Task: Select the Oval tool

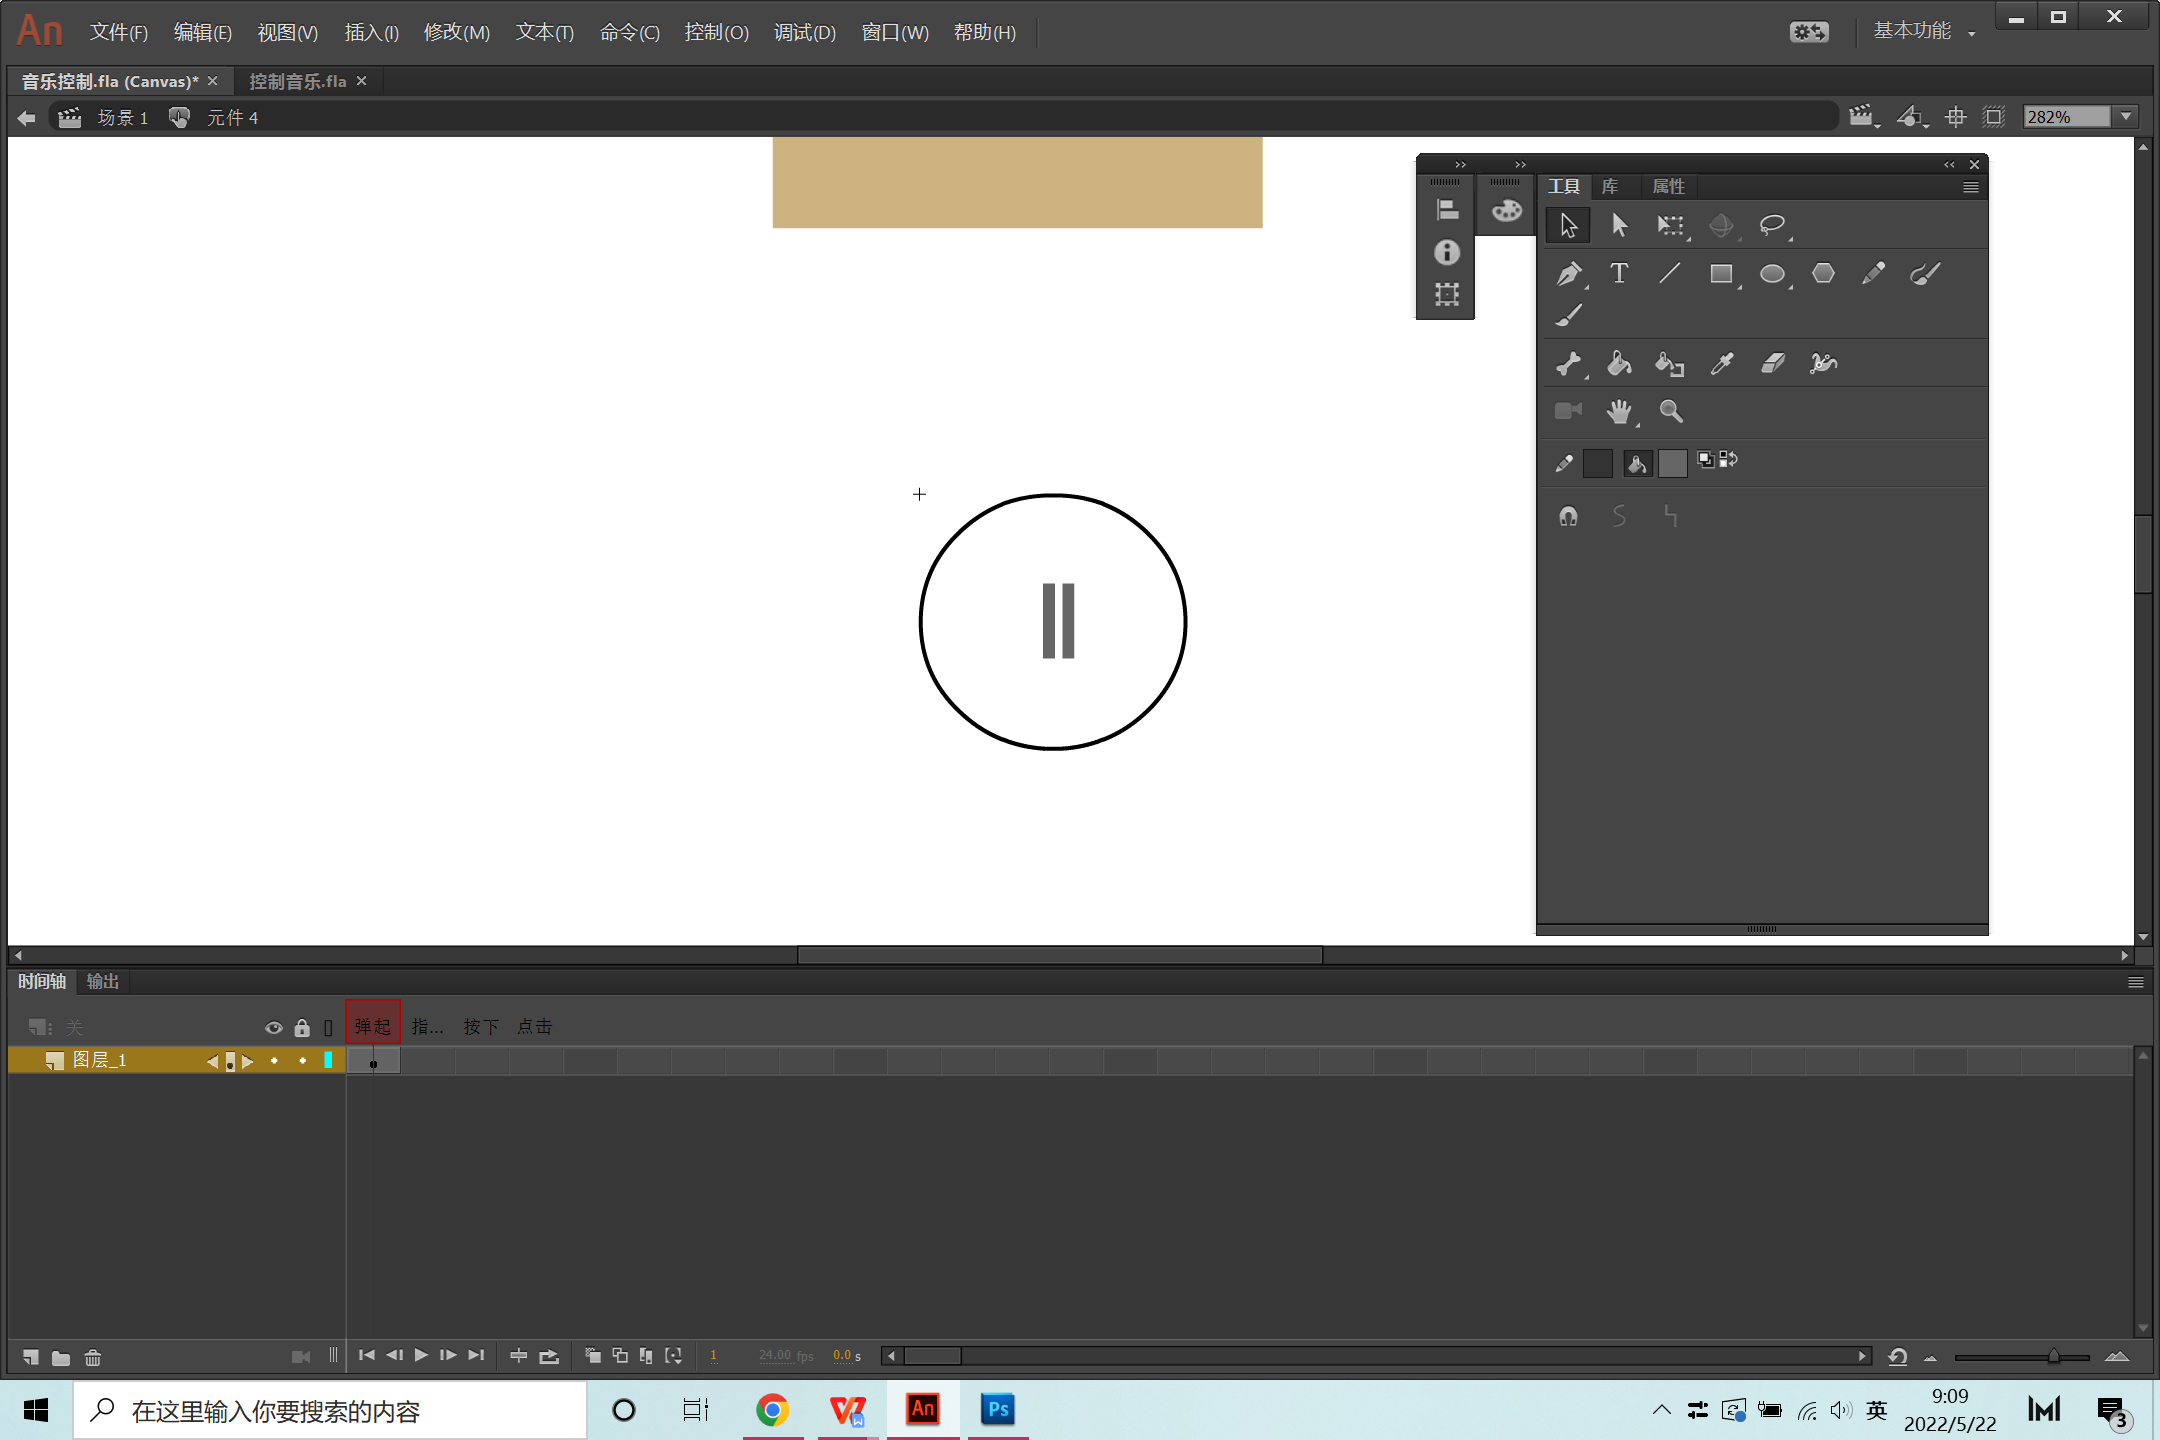Action: [1772, 273]
